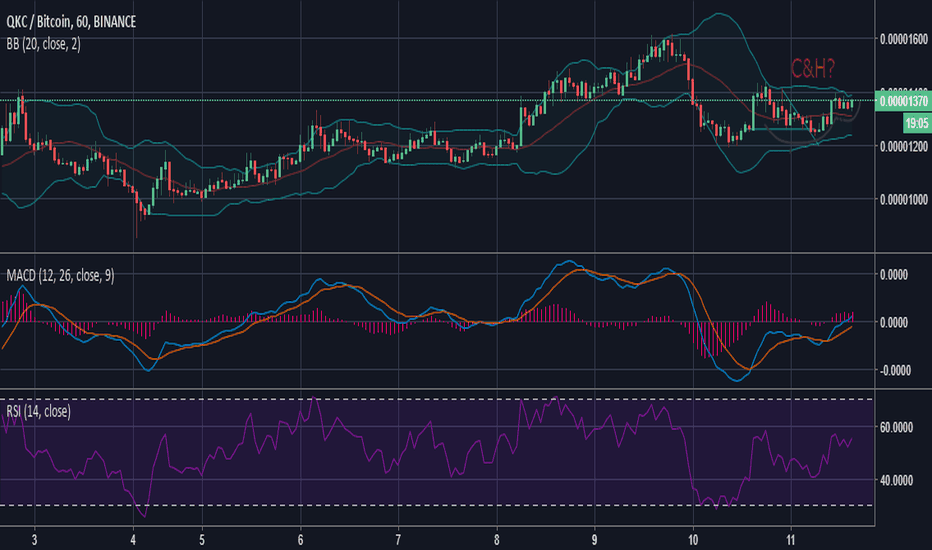Click the 0.00001600 price axis label
The height and width of the screenshot is (550, 932).
tap(903, 39)
